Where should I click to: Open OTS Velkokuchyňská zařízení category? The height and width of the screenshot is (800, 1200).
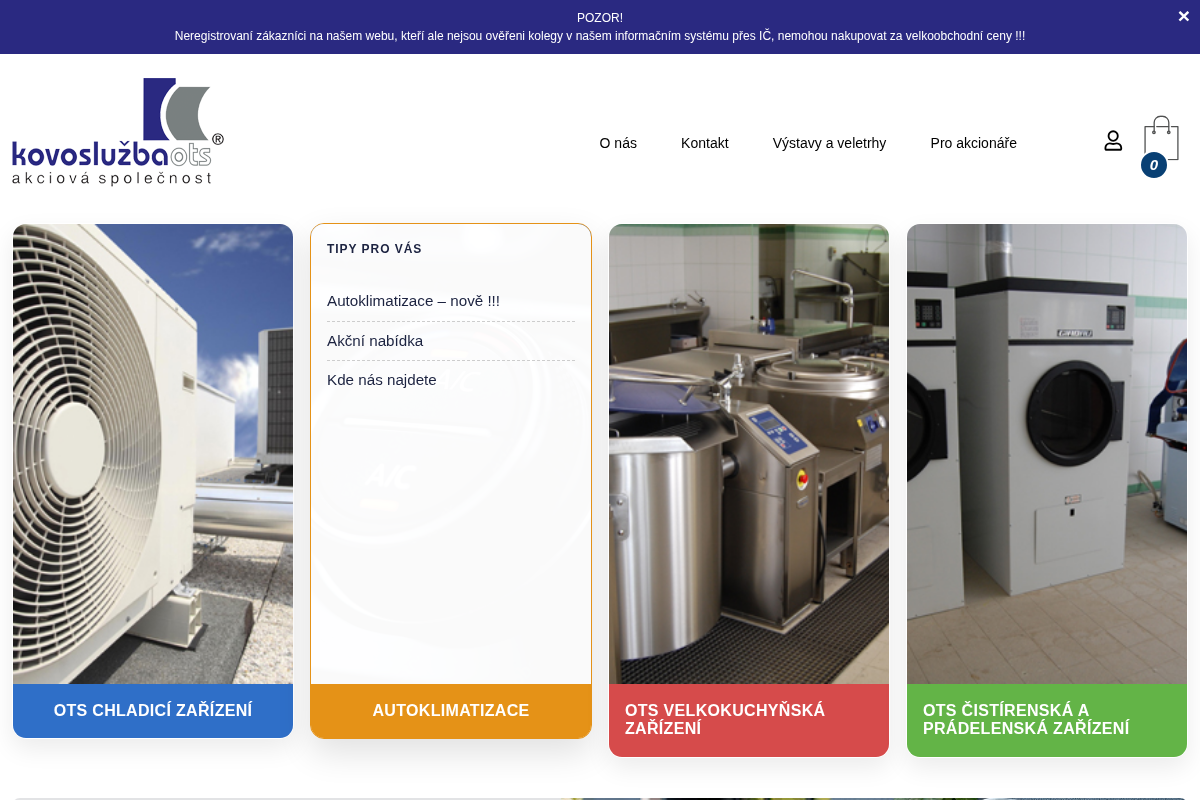(x=749, y=720)
